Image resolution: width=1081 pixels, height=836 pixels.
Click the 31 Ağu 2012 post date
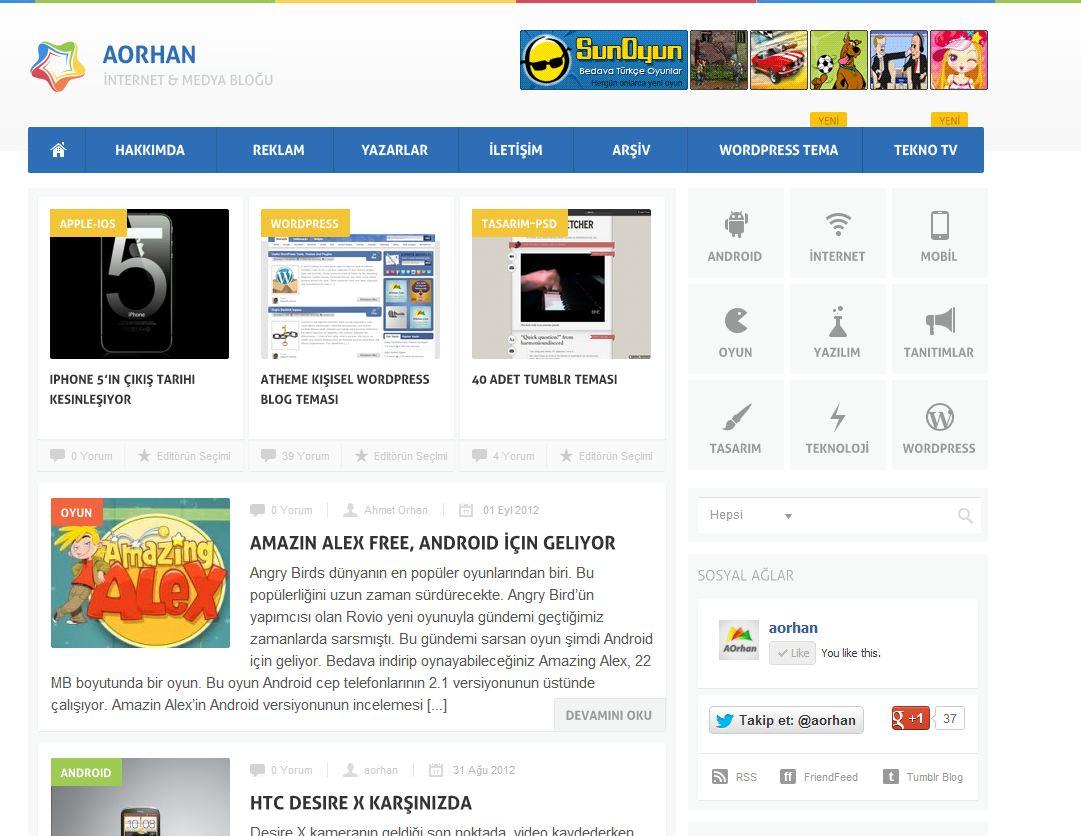click(x=483, y=770)
